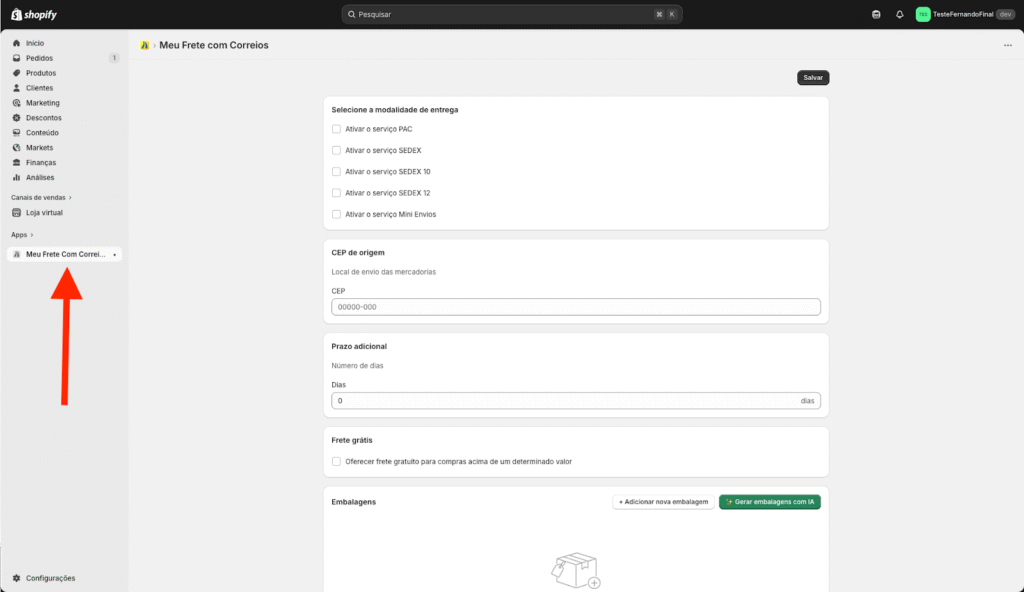Click Gerar embalagens com IA button
Screen dimensions: 1024x592
click(769, 502)
